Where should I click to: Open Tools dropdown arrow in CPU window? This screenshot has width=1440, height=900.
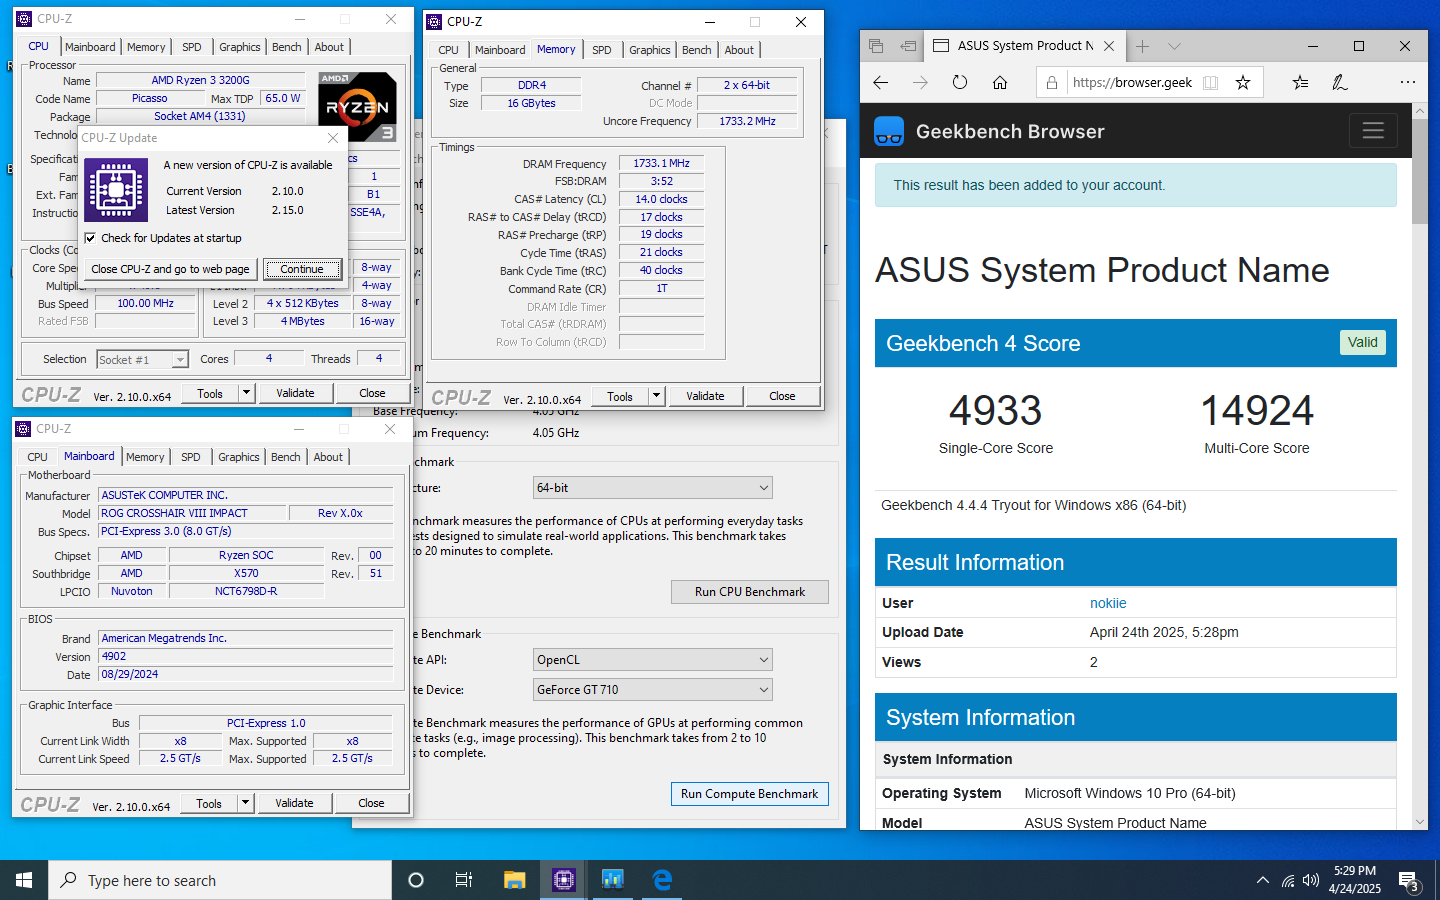tap(246, 393)
